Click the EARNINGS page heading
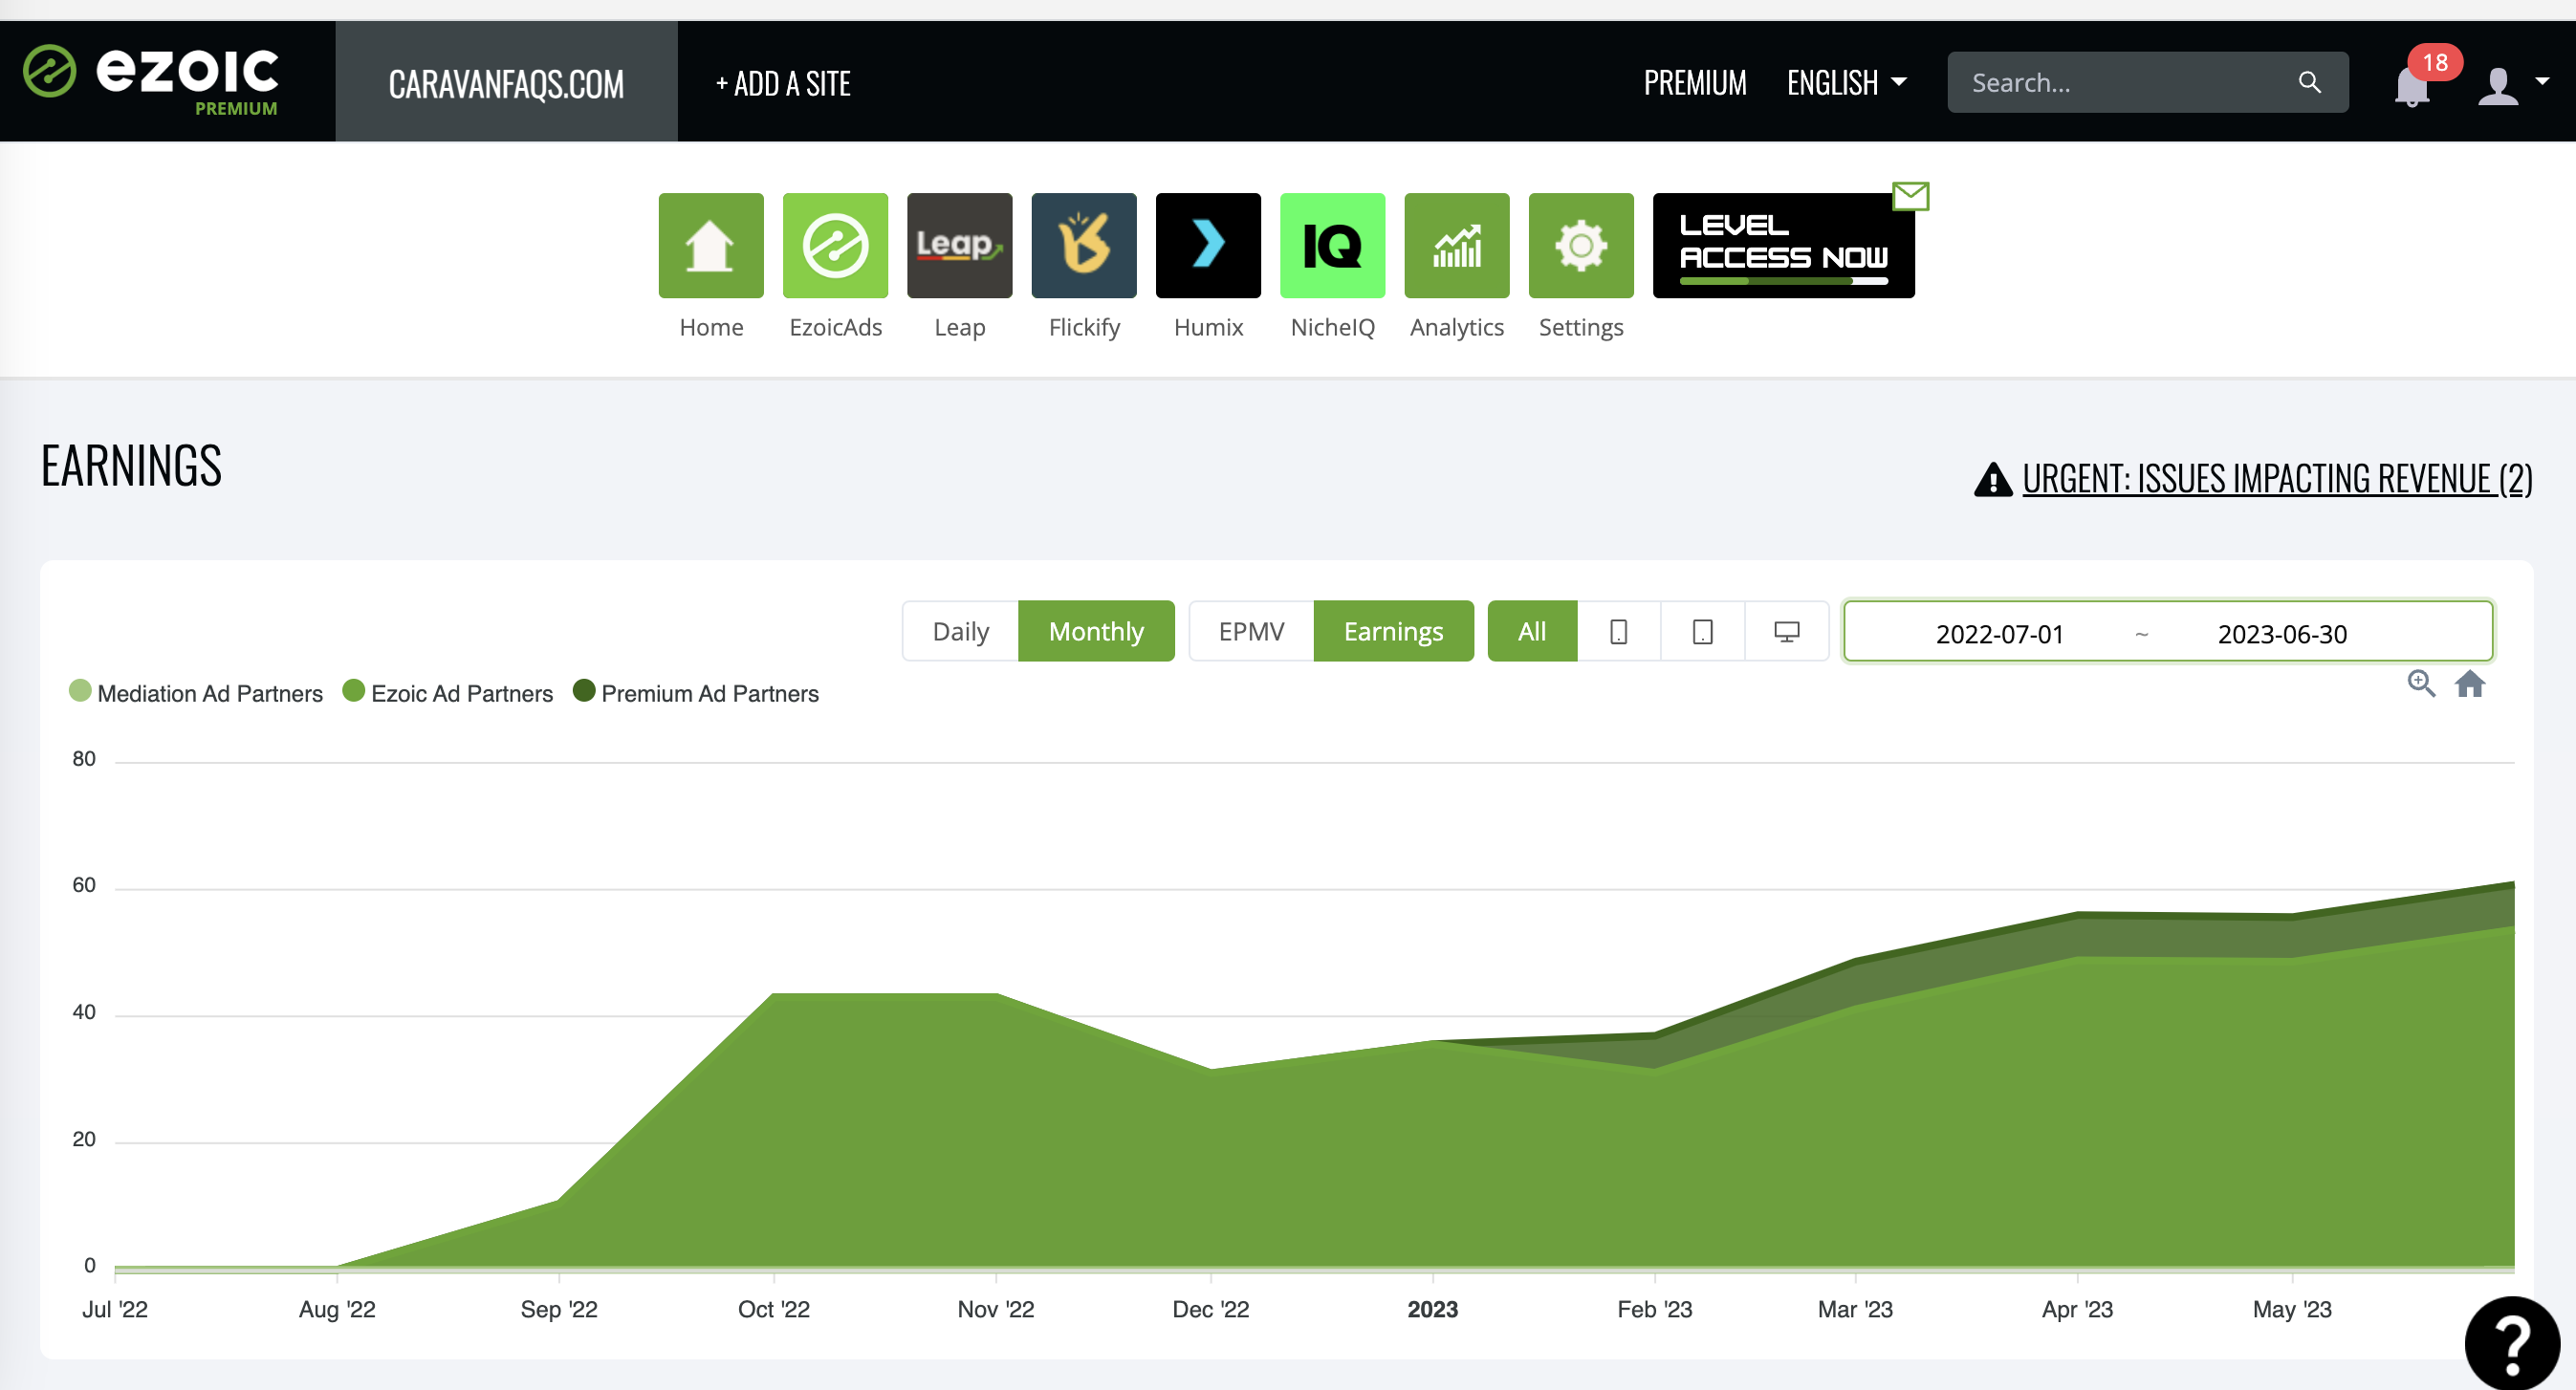Screen dimensions: 2576x1390 pos(131,465)
